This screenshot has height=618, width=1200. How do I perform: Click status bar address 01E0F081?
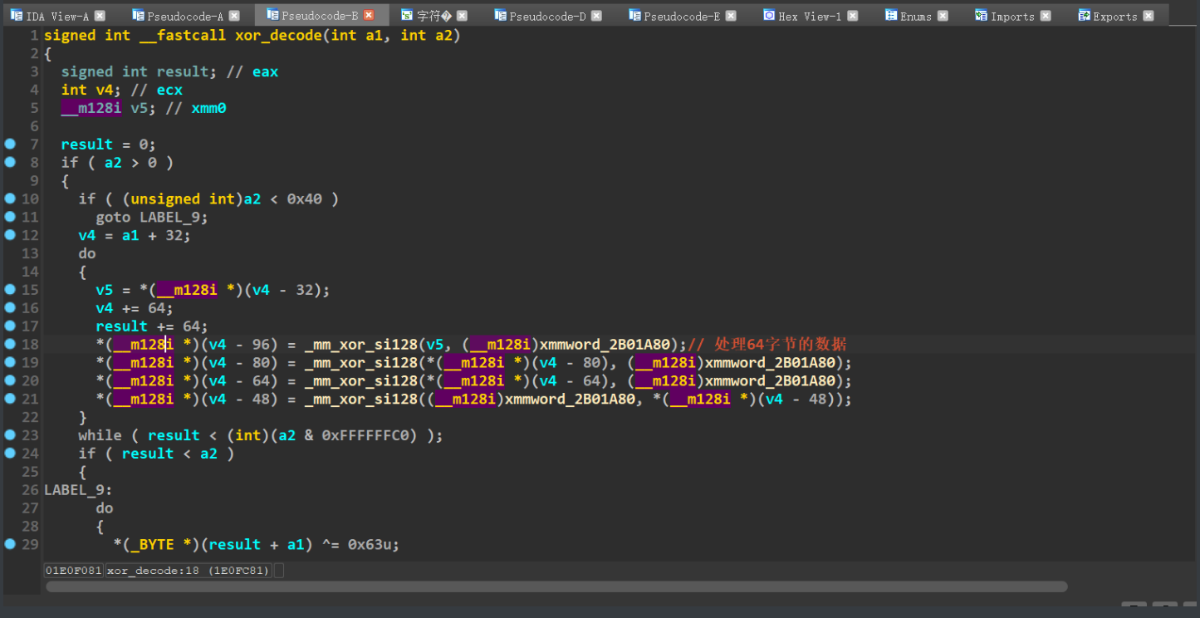tap(74, 570)
